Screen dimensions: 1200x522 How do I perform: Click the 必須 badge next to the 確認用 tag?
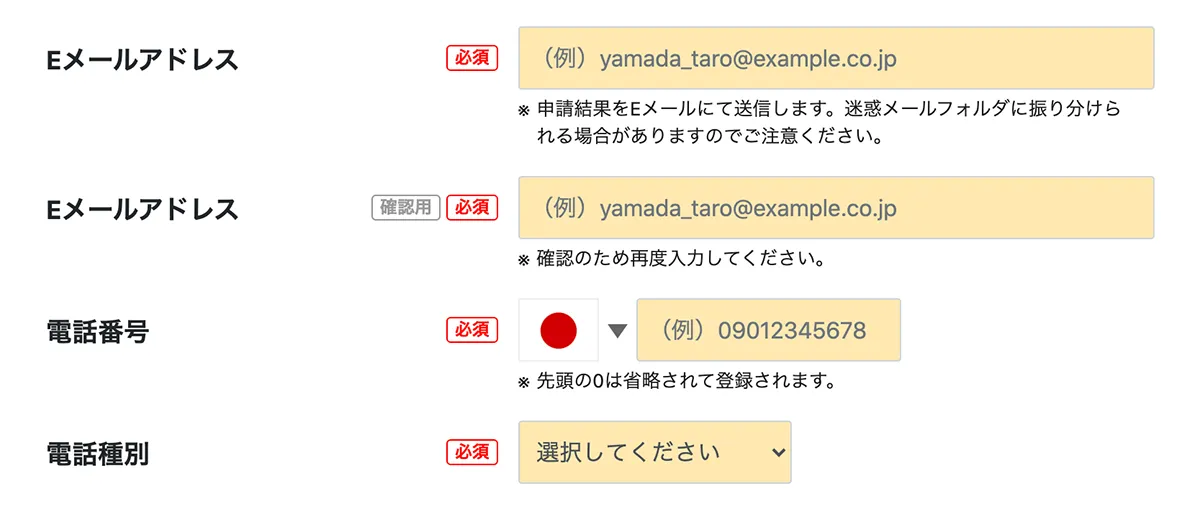pyautogui.click(x=472, y=207)
